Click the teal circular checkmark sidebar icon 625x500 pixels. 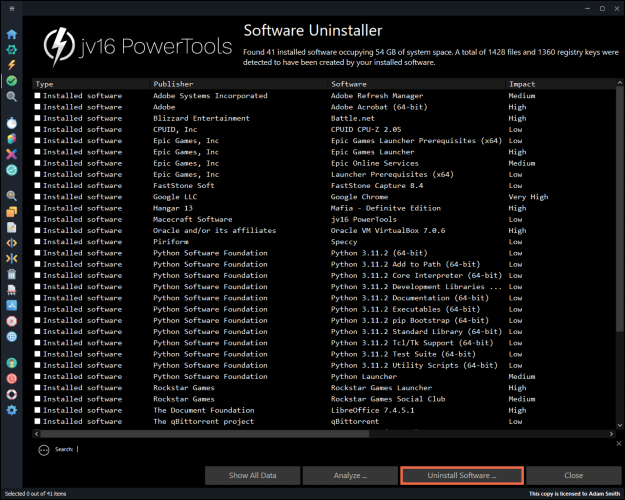click(12, 170)
